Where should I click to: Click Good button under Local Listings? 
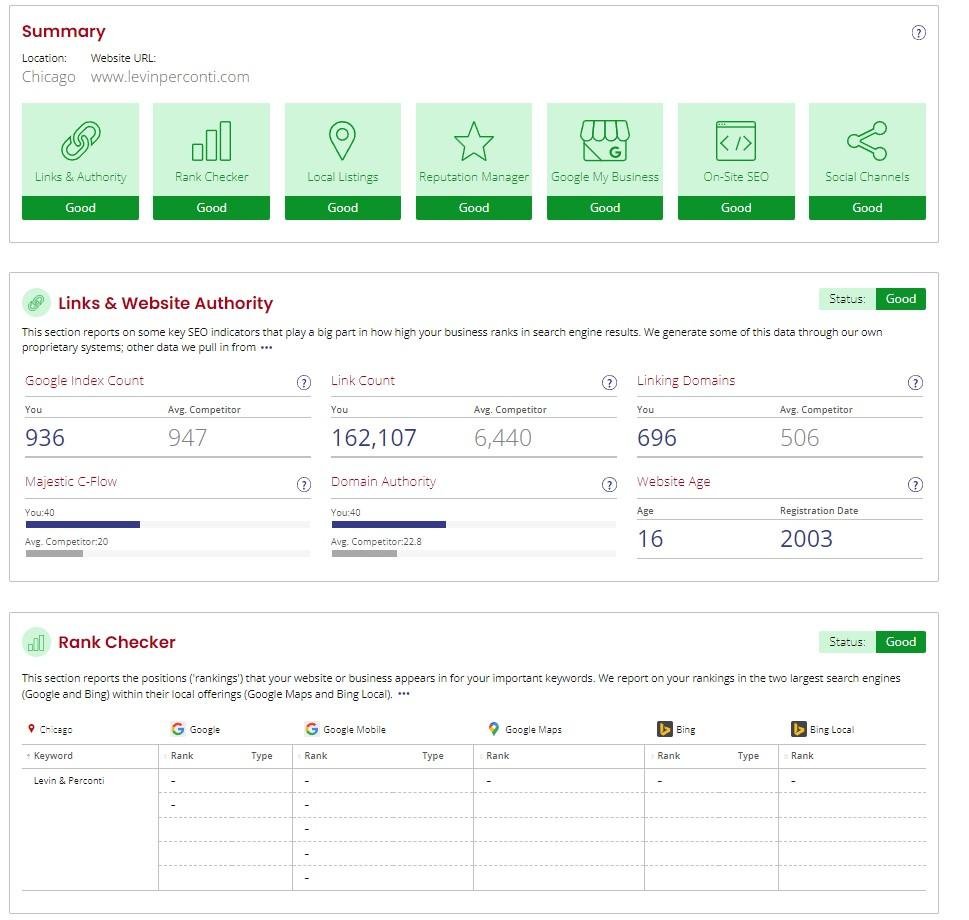point(342,208)
